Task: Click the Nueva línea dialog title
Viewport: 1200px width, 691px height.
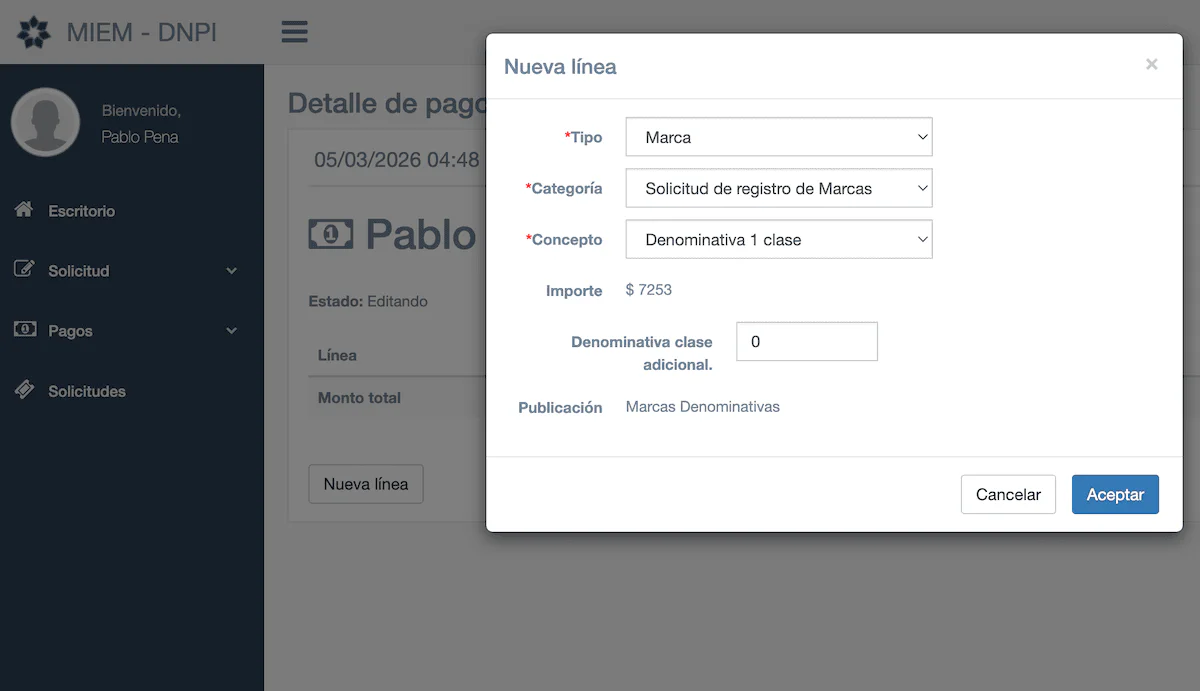Action: (560, 67)
